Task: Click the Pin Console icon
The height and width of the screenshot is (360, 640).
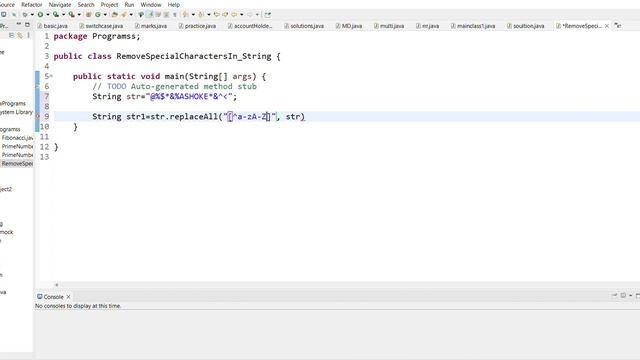Action: tap(614, 296)
